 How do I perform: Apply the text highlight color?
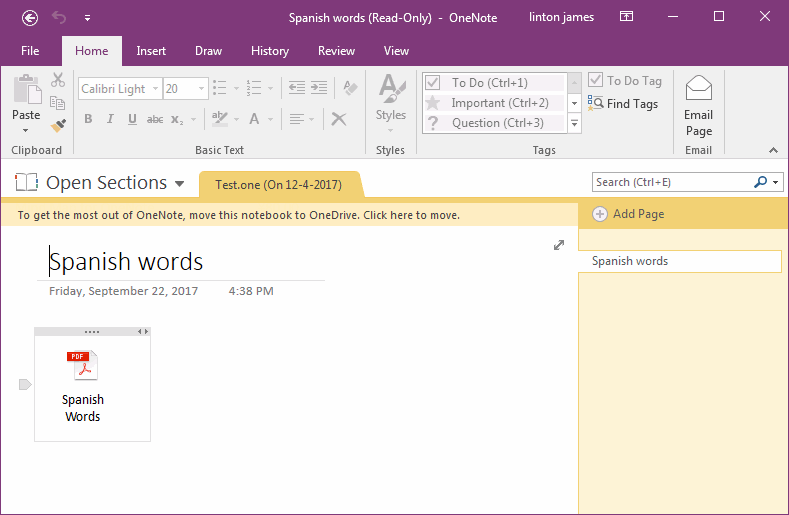(220, 119)
